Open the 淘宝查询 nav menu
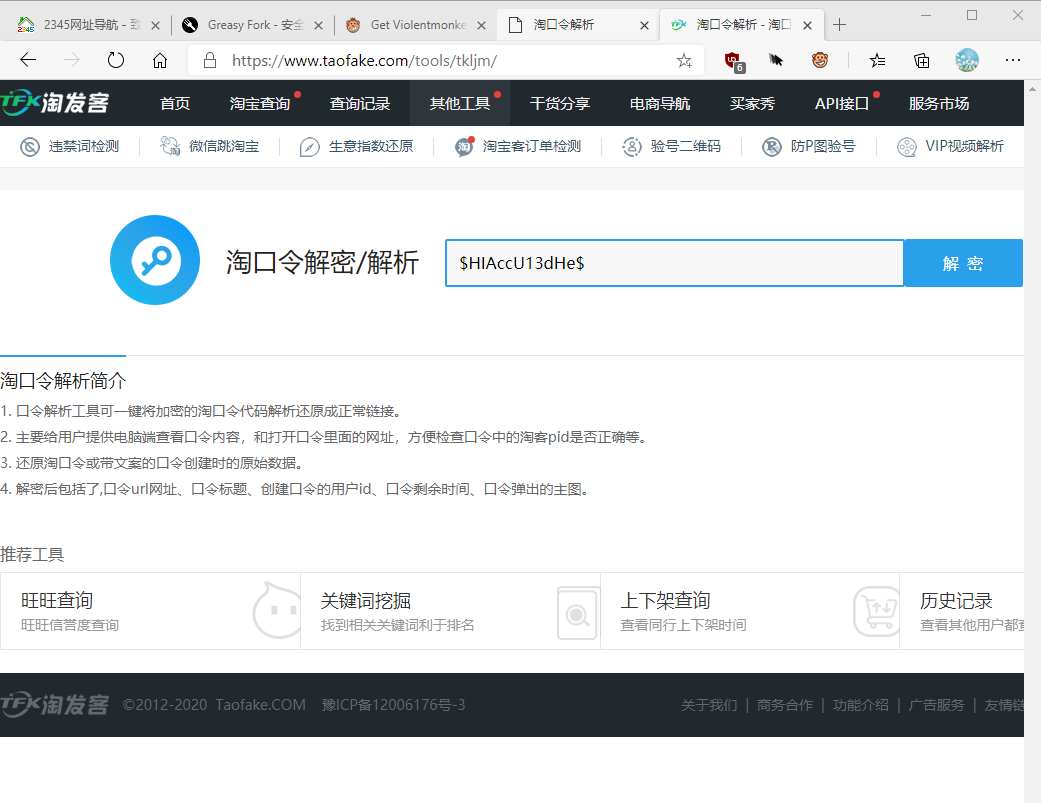Viewport: 1041px width, 803px height. coord(260,104)
